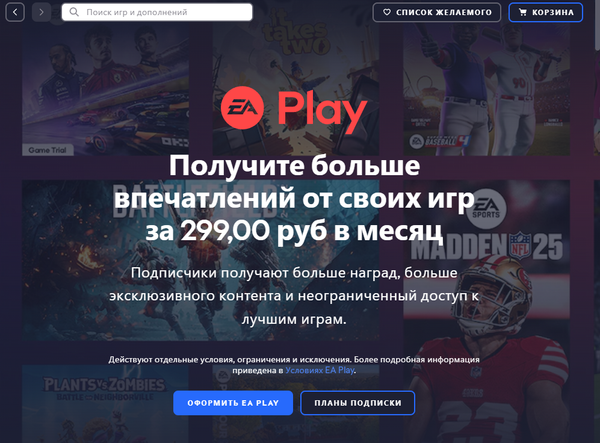
Task: Follow the 'Условиях EA Play' link
Action: click(x=320, y=370)
